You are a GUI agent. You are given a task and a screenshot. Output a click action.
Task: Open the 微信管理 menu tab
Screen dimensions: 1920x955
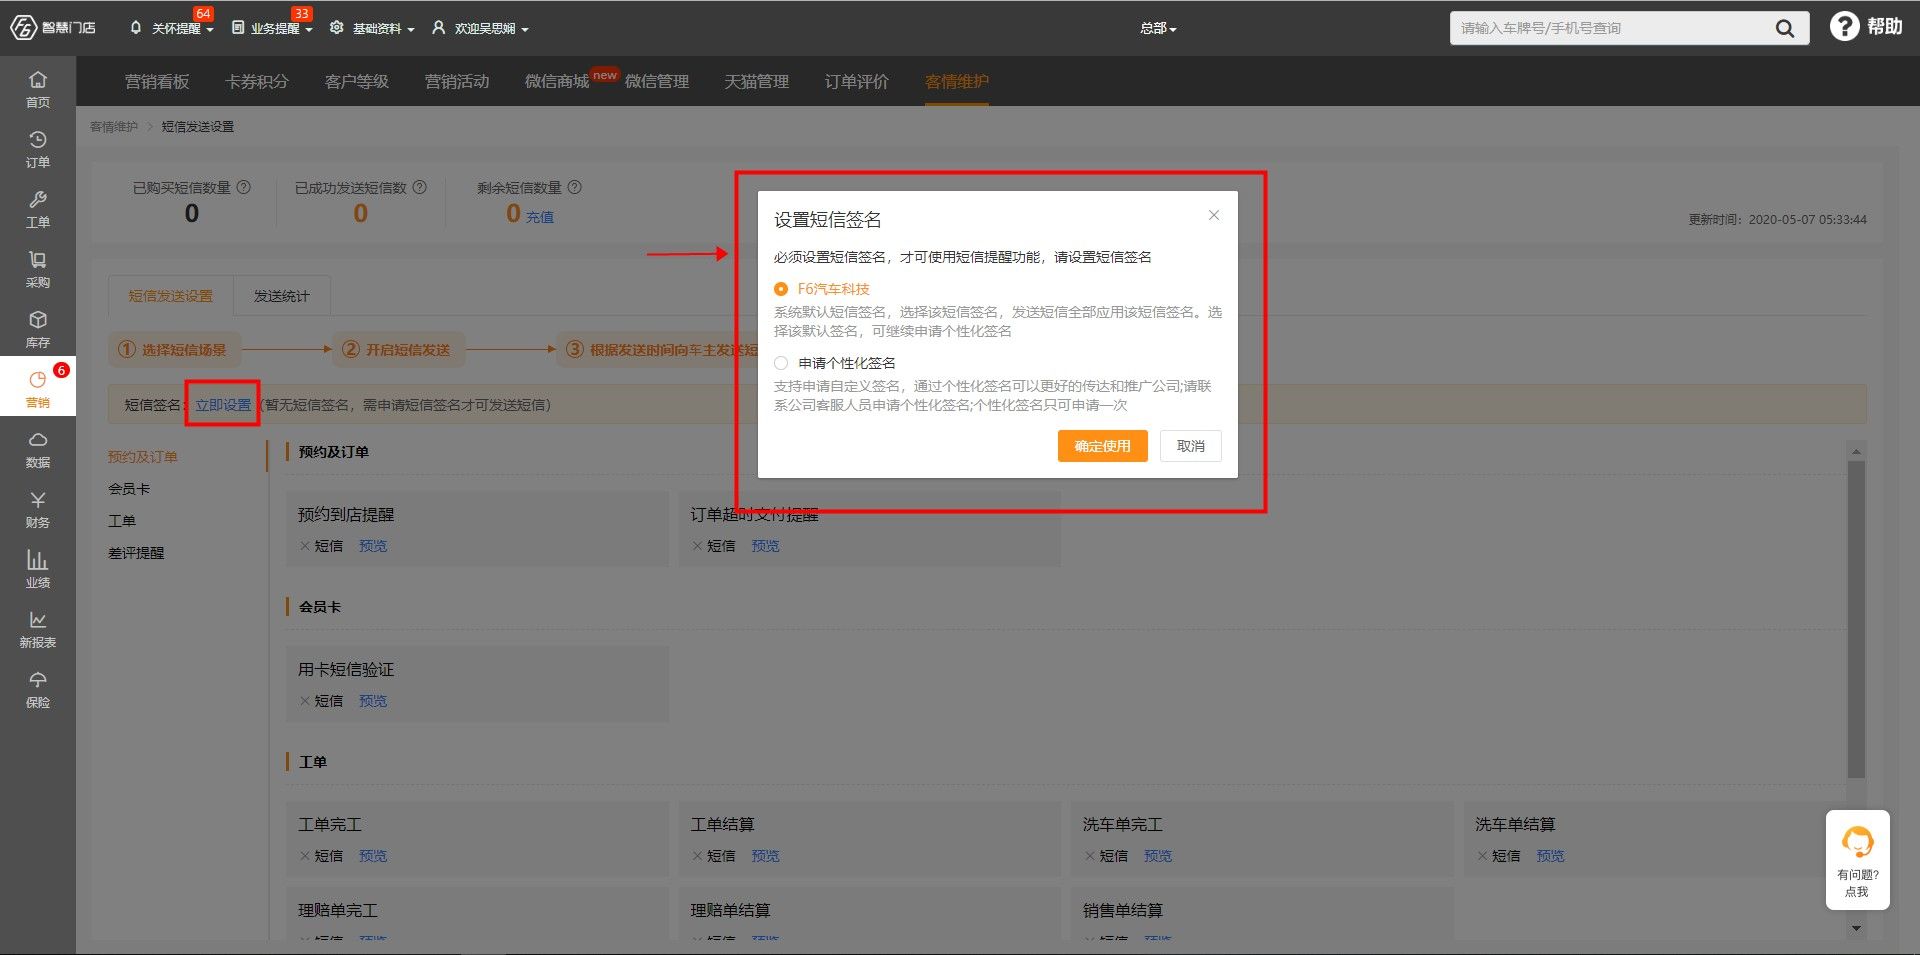[657, 81]
